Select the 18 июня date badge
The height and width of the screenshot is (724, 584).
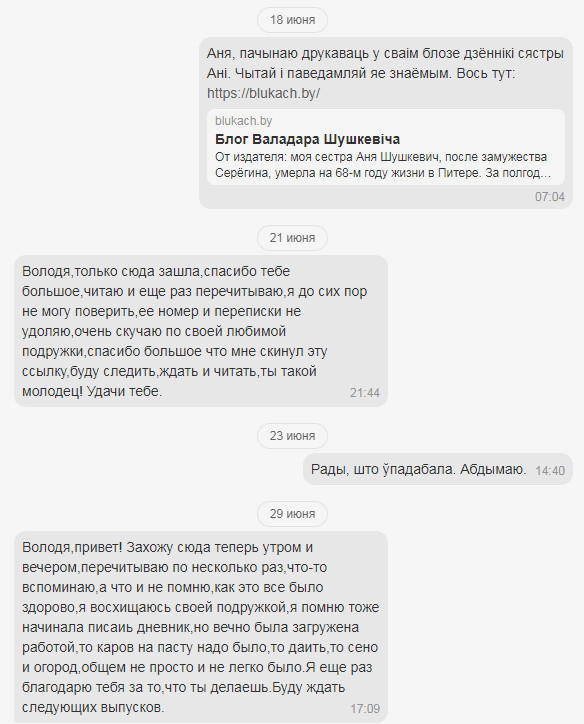(x=292, y=20)
